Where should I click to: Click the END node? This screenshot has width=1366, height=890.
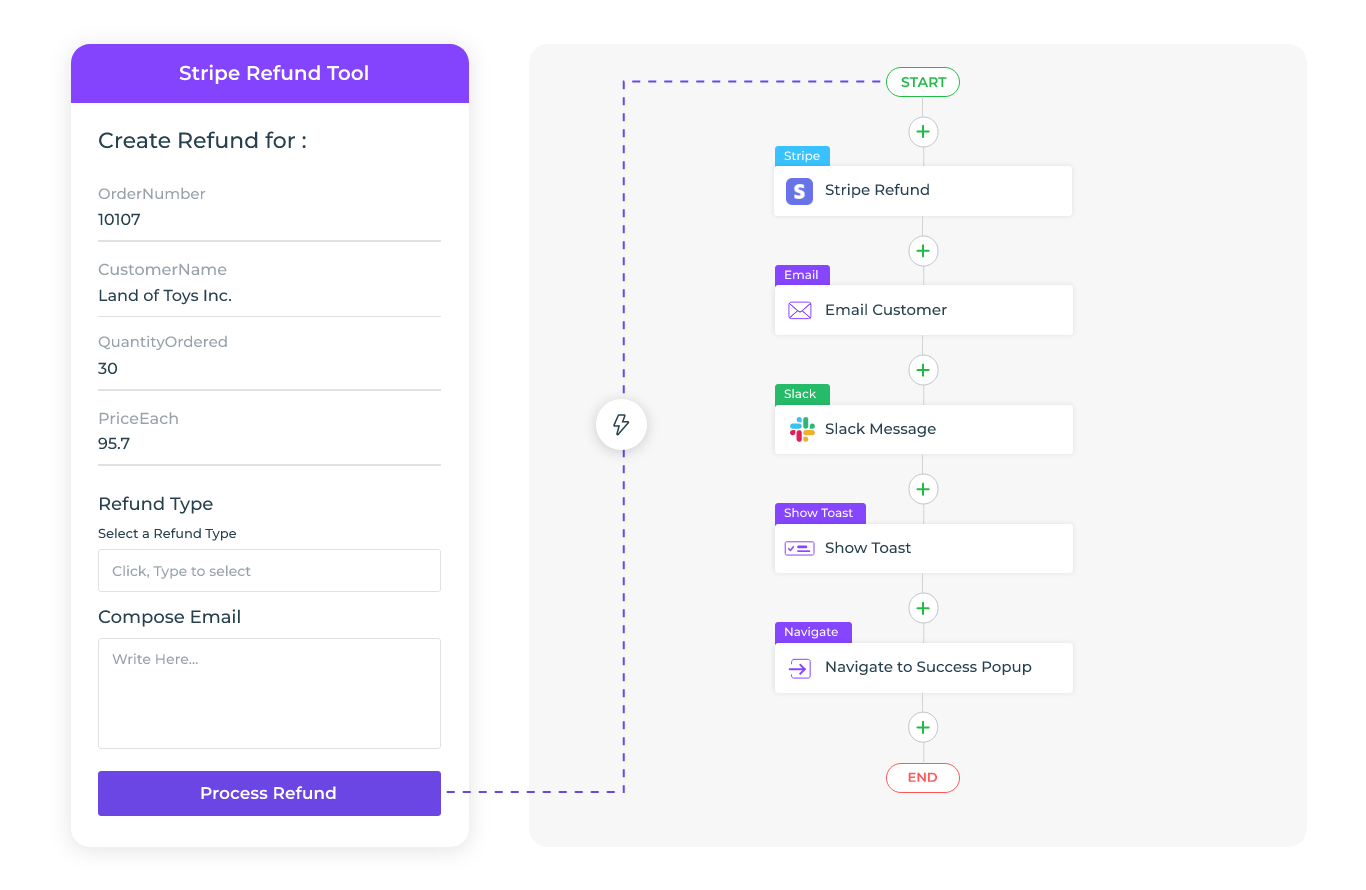(922, 777)
